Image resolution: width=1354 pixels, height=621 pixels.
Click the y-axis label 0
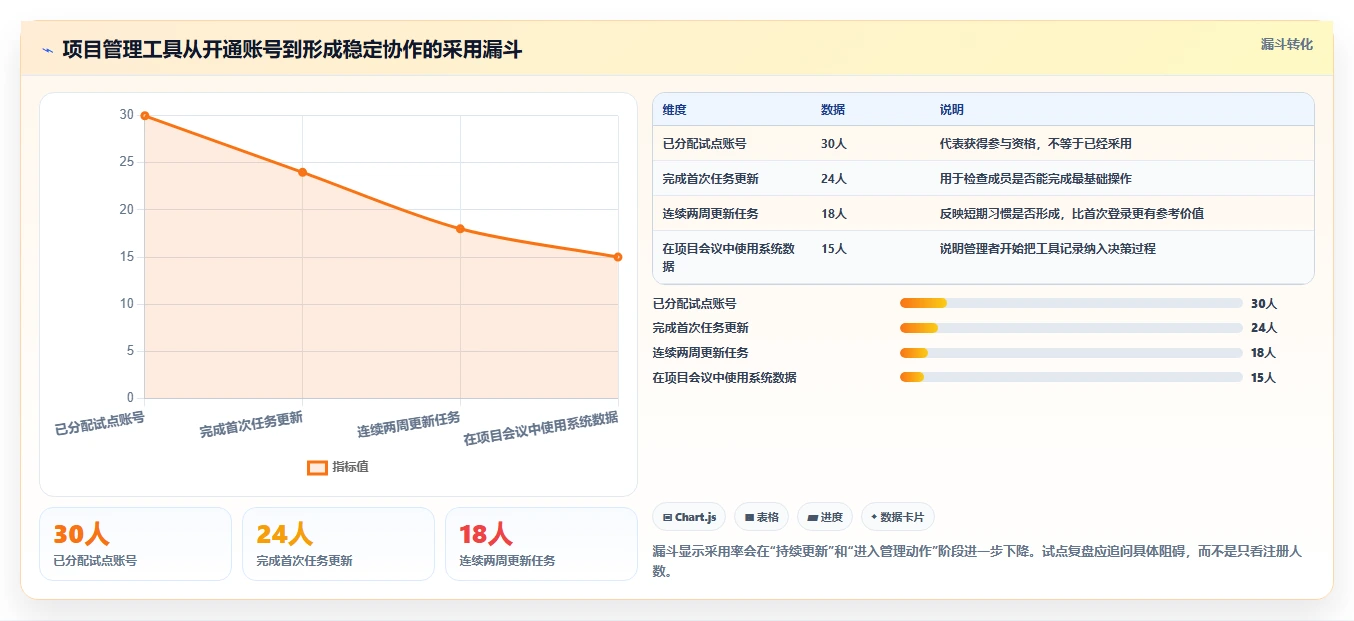point(130,398)
